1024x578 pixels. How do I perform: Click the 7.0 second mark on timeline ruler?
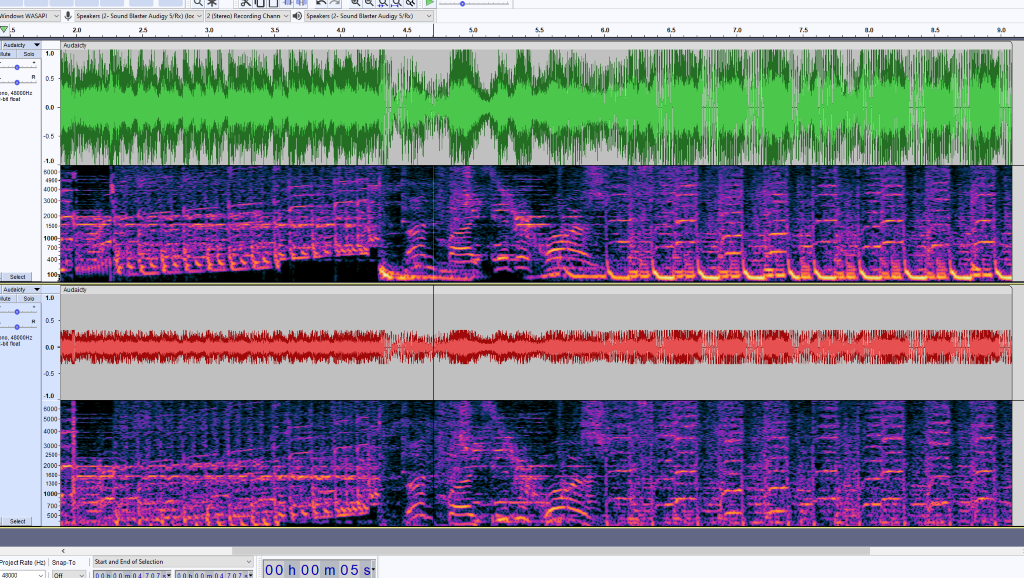737,31
